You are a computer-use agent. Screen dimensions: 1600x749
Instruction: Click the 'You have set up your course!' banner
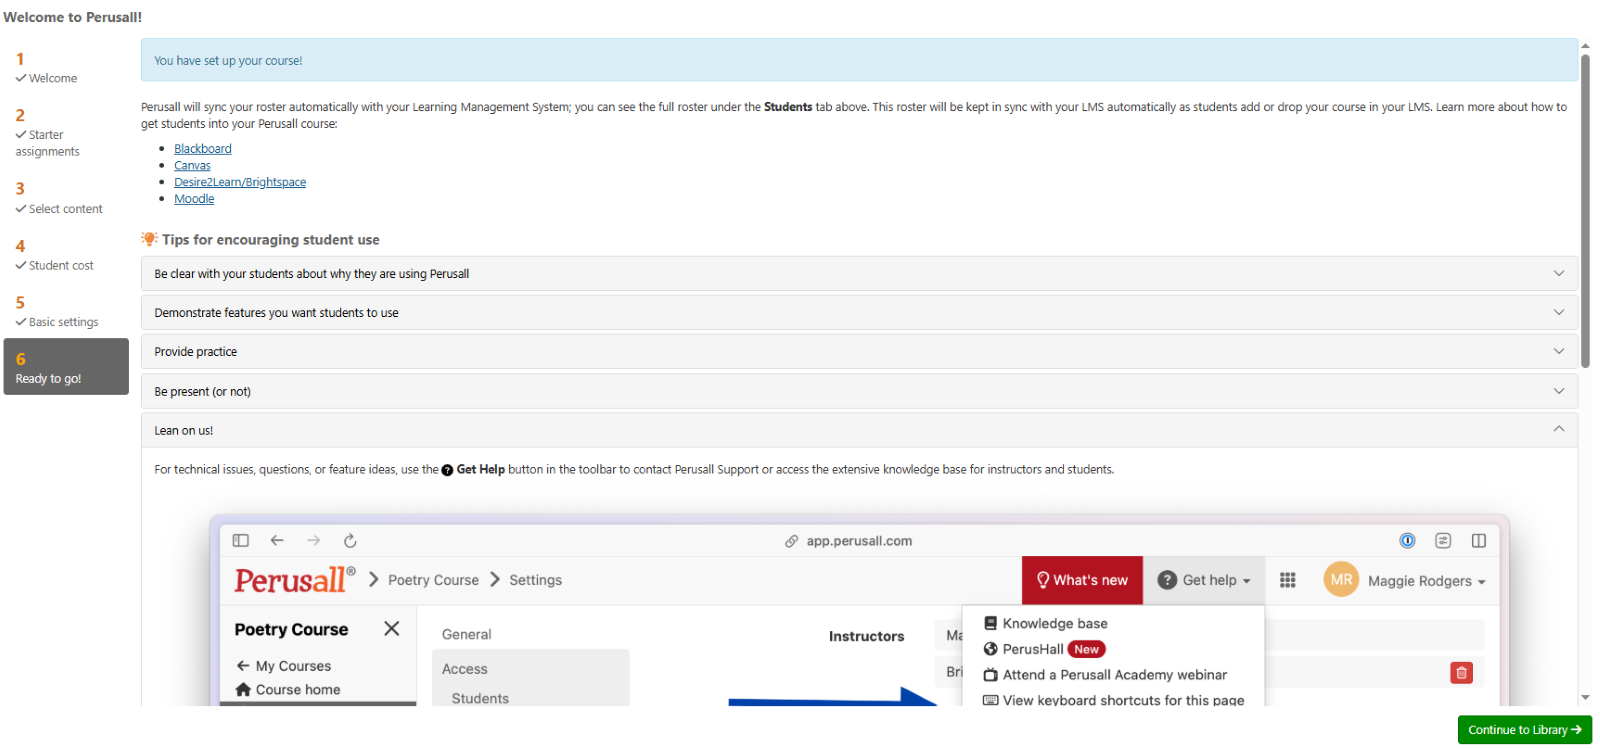tap(859, 60)
